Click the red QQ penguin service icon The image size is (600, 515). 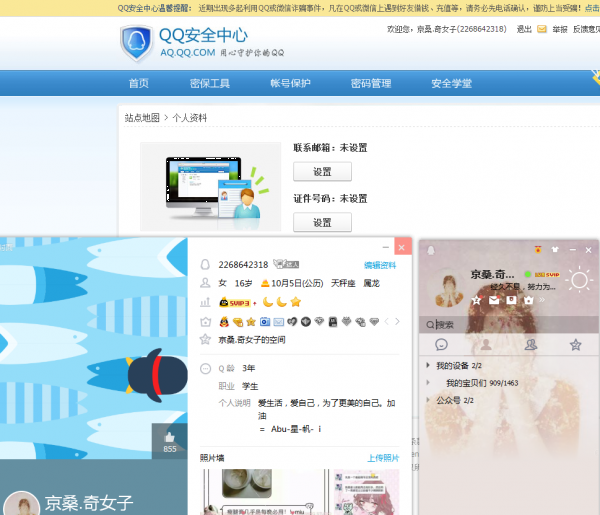[x=224, y=322]
